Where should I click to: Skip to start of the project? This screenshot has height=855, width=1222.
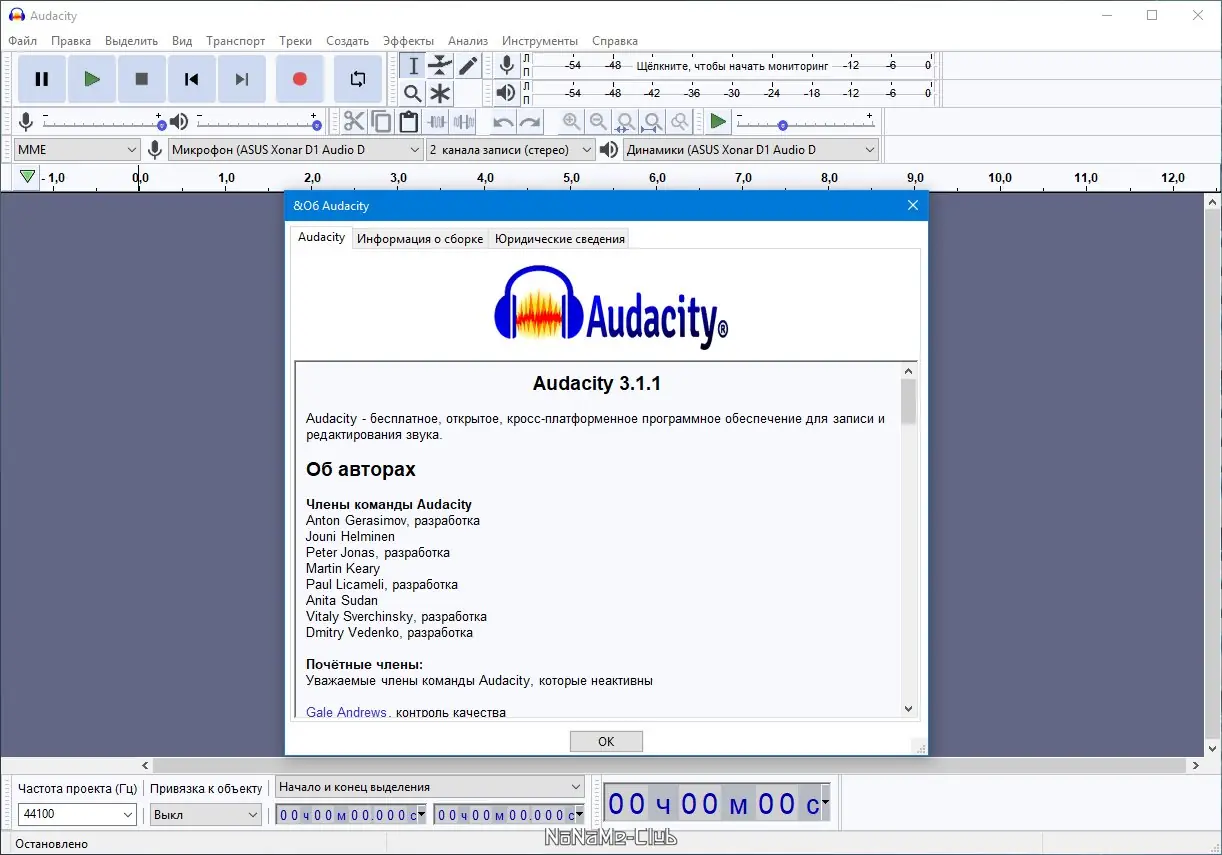[192, 79]
